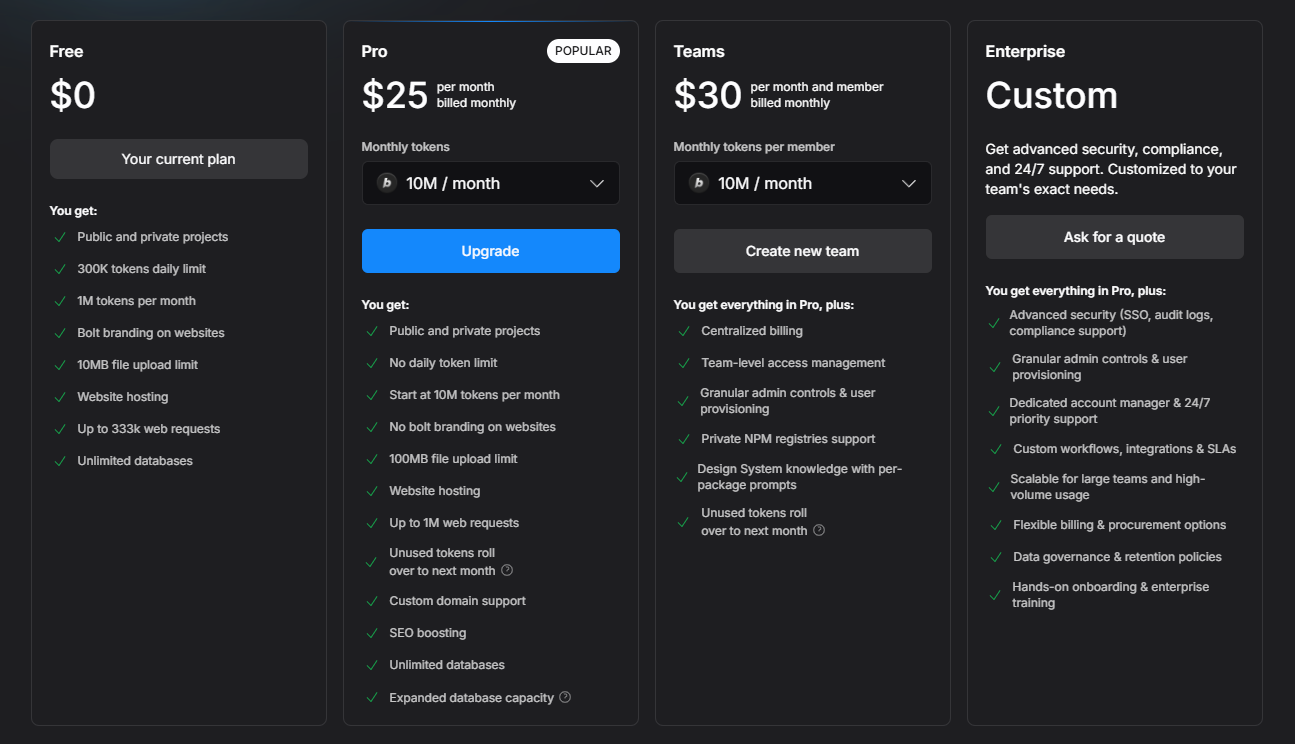Click checkmark next to 300K tokens daily limit

(60, 269)
